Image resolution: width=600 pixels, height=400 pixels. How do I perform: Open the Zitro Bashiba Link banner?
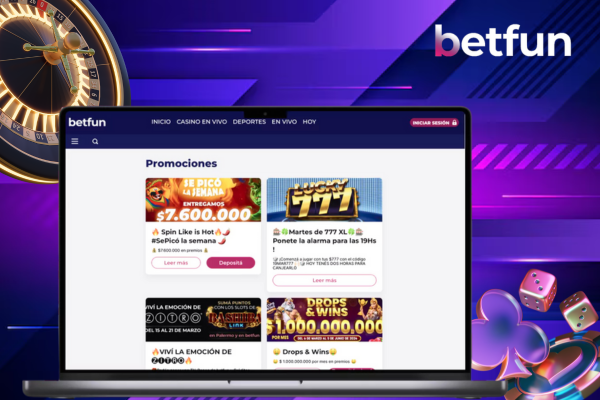[203, 320]
